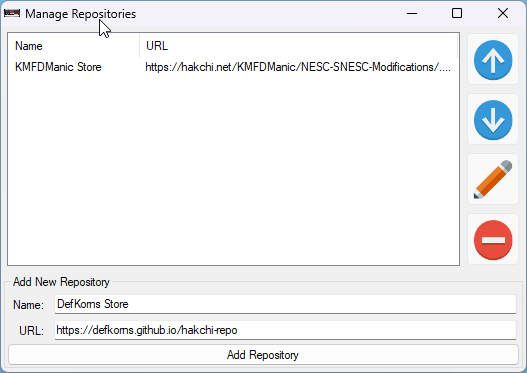Viewport: 527px width, 373px height.
Task: Move the selected repository up with the blue up arrow
Action: 493,59
